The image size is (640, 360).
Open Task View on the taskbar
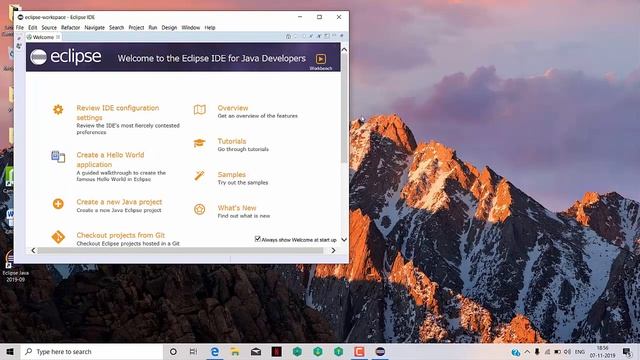(193, 351)
